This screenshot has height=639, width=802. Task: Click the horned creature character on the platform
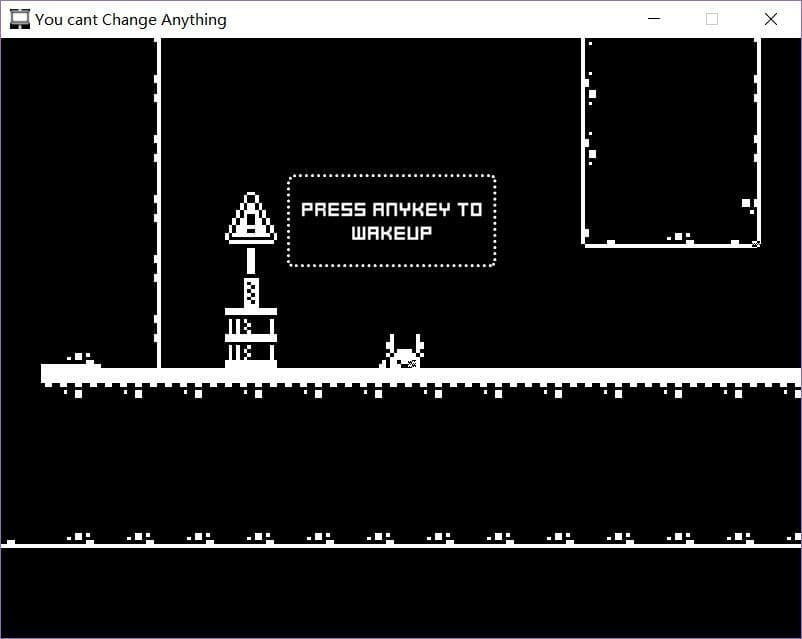pyautogui.click(x=403, y=352)
